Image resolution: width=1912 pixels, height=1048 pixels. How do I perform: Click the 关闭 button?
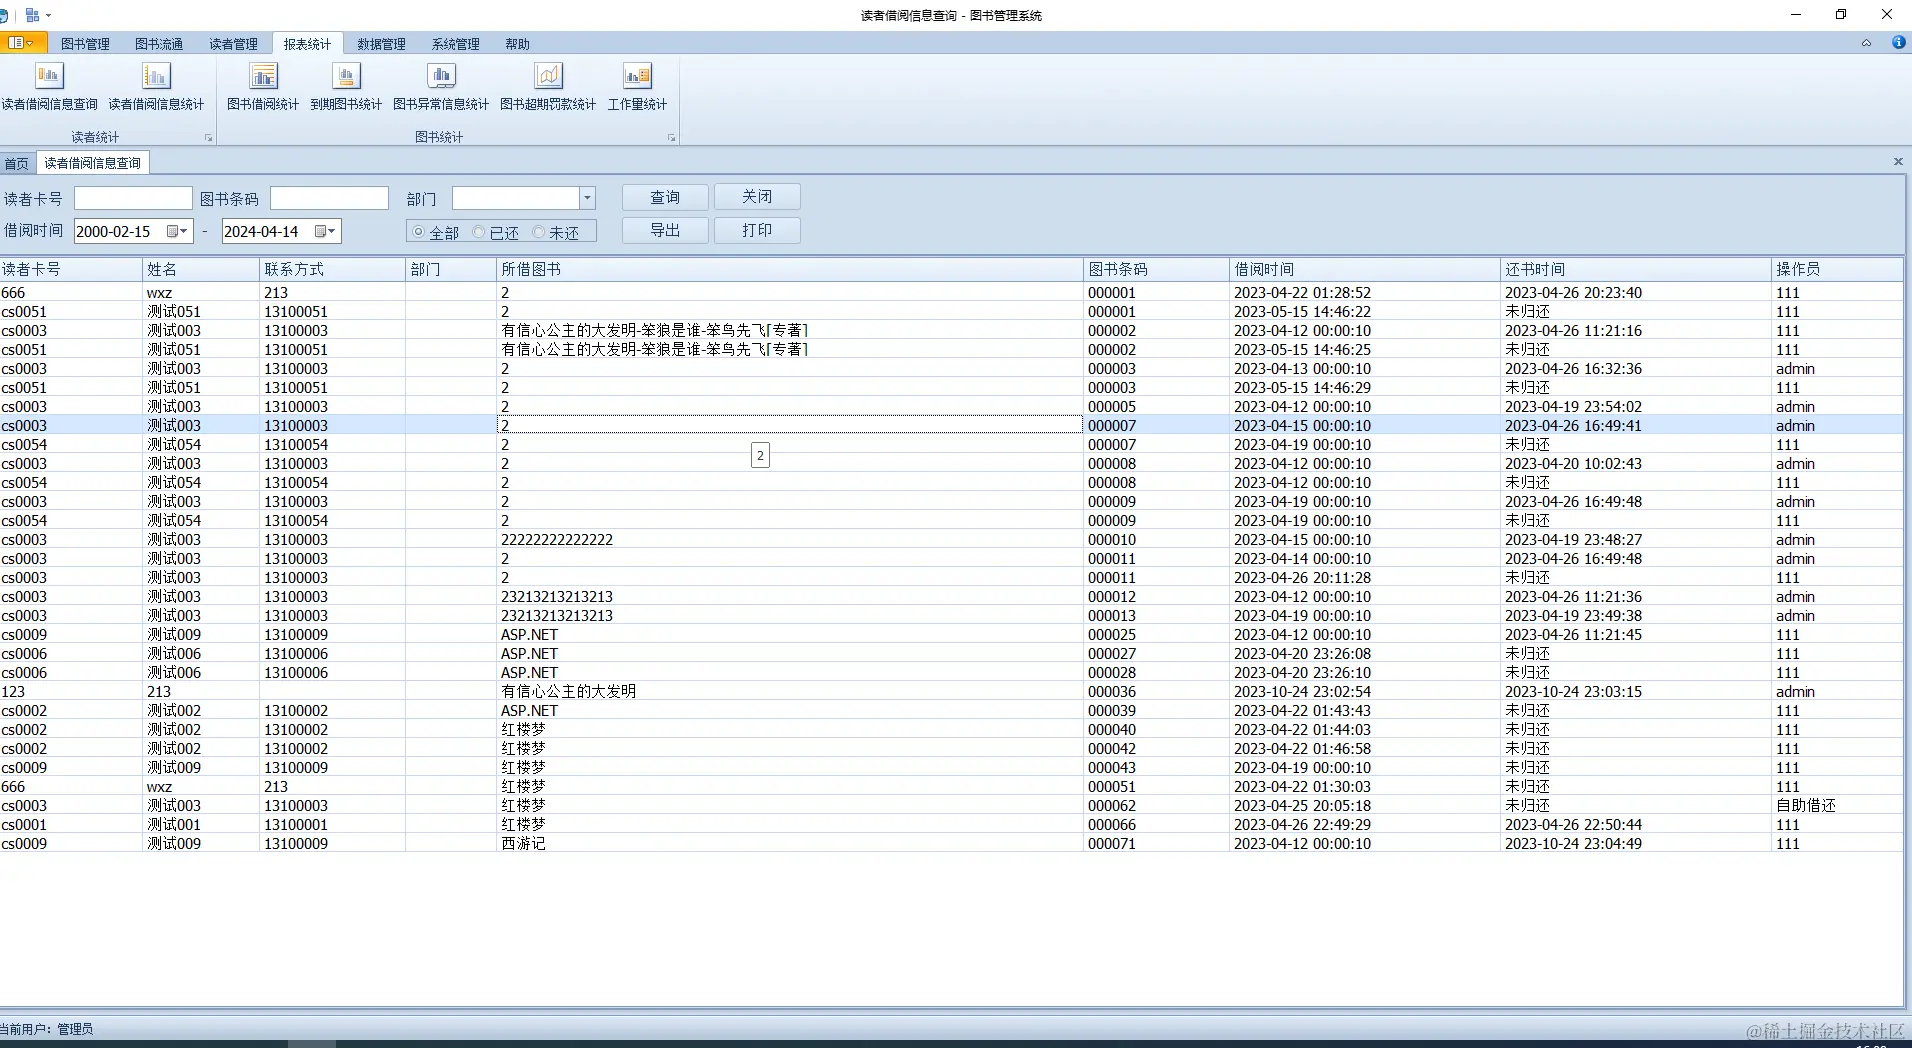pyautogui.click(x=757, y=197)
